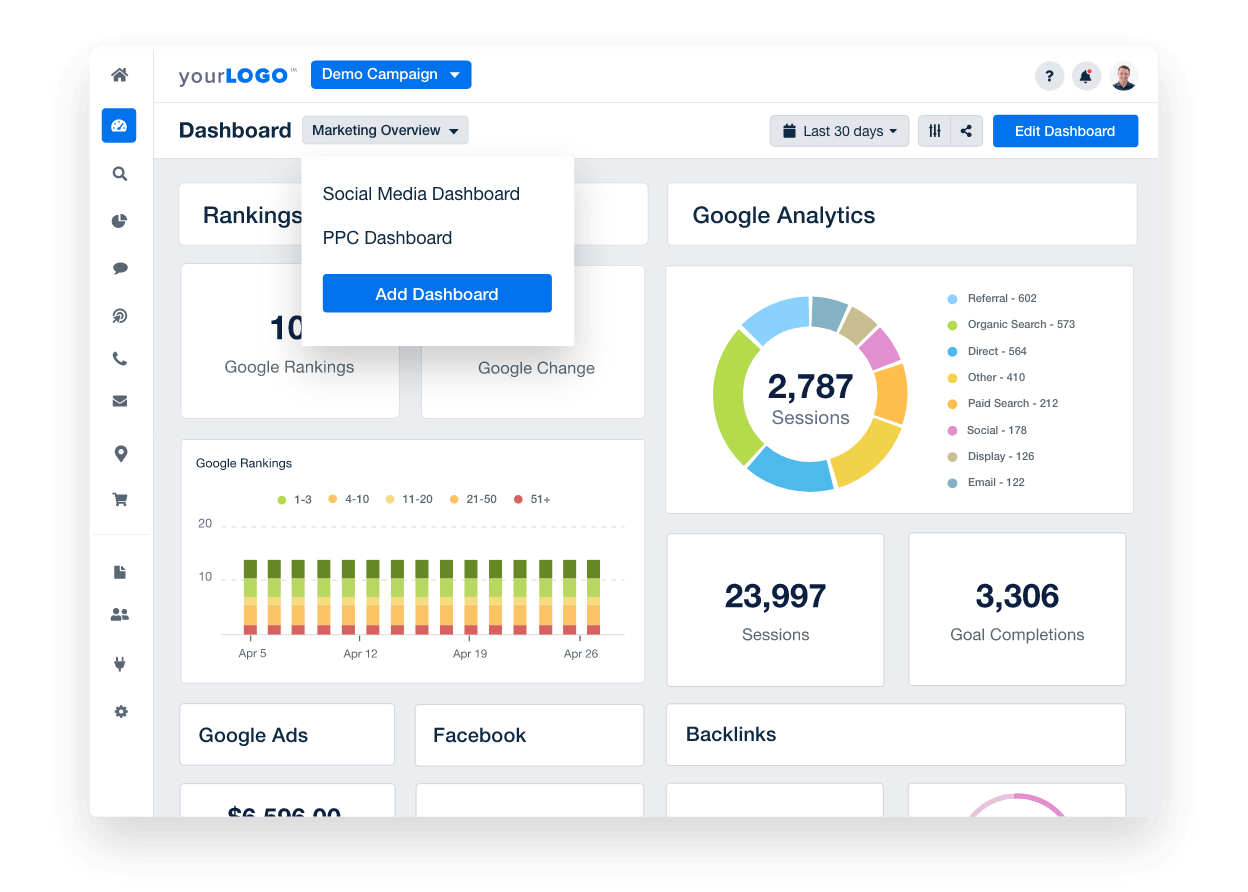
Task: Open the phone call tracking sidebar icon
Action: tap(119, 358)
